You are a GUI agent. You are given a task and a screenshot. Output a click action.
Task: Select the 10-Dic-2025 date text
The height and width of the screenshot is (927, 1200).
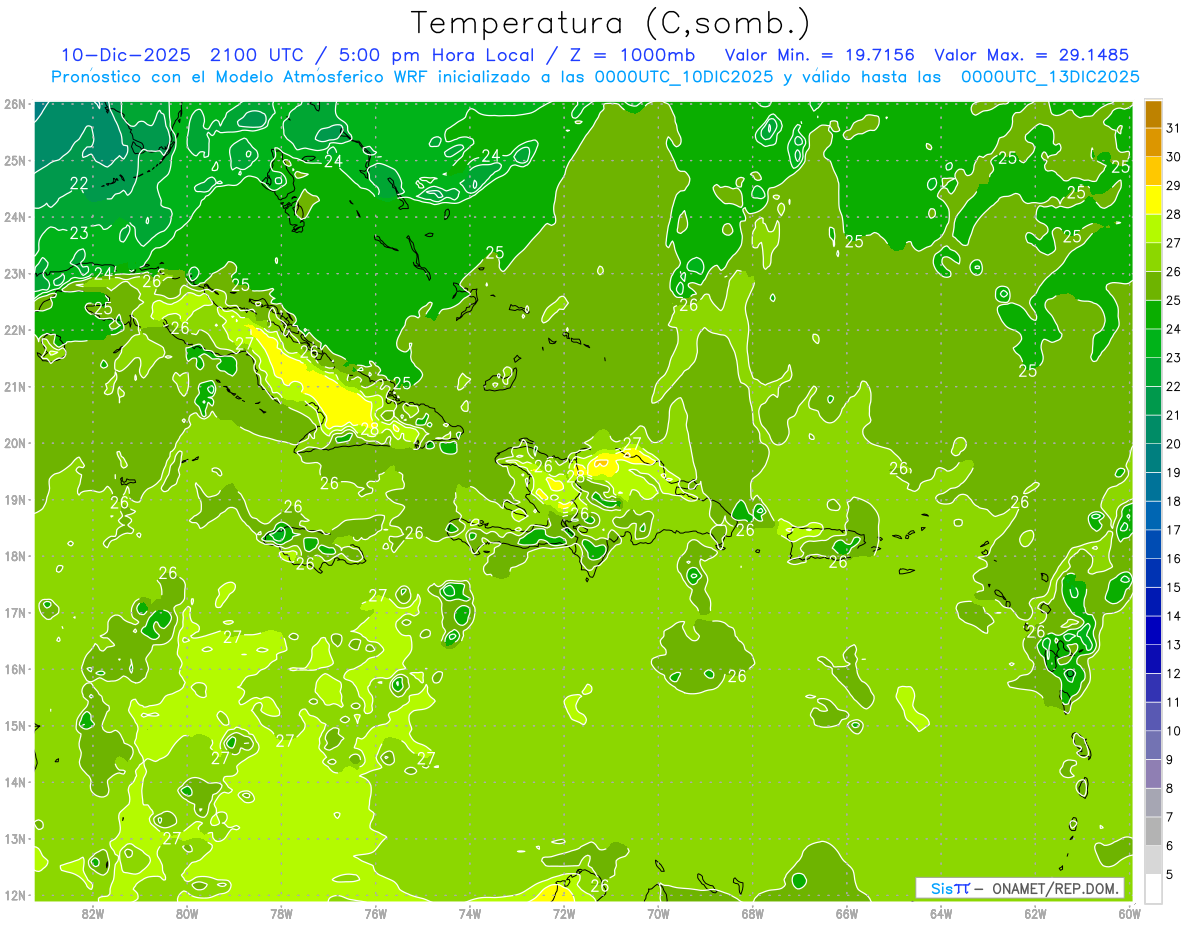(128, 55)
